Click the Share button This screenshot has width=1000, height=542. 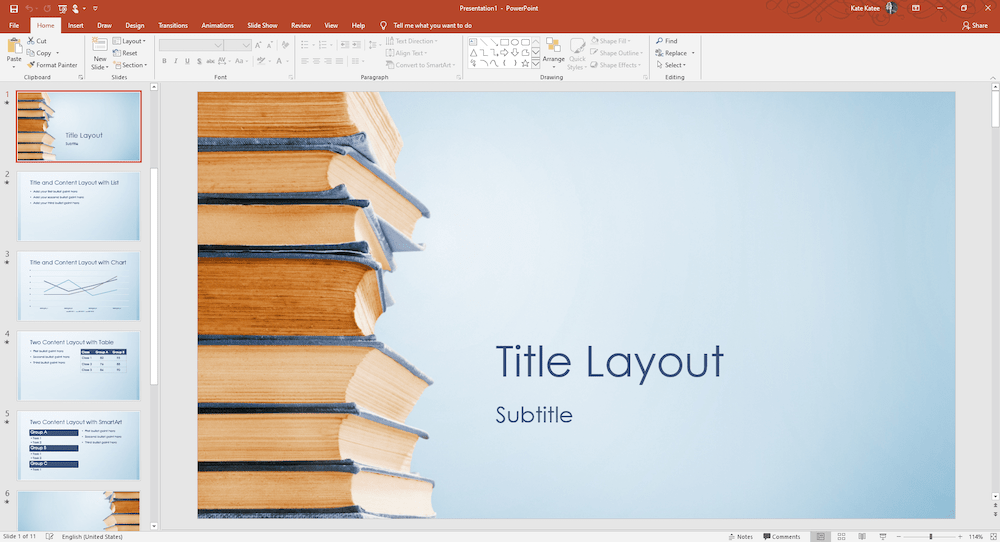(x=974, y=26)
